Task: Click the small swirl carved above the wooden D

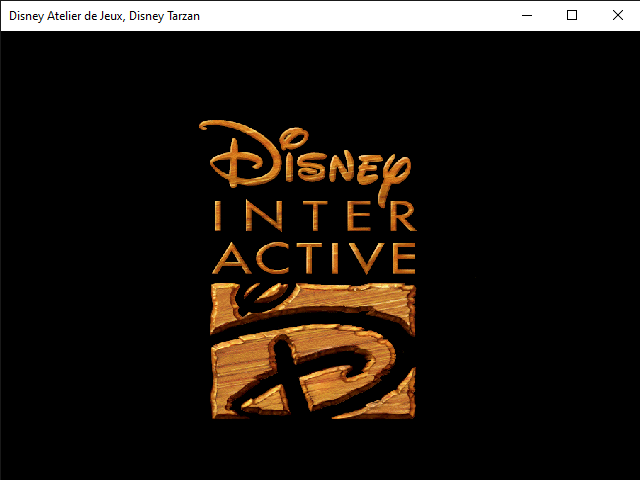Action: [x=252, y=296]
